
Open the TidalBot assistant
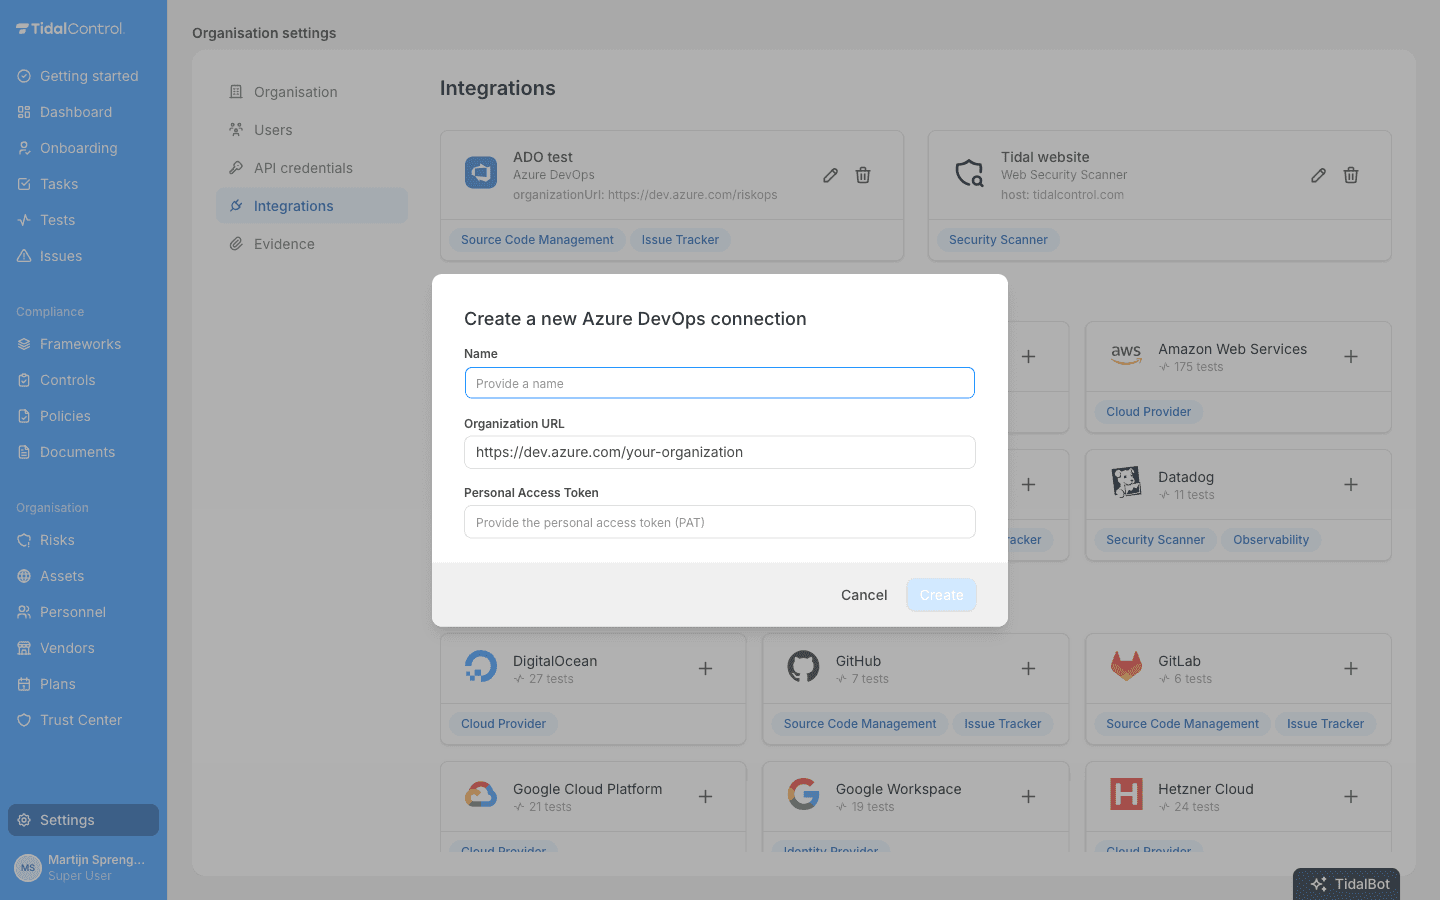tap(1346, 884)
